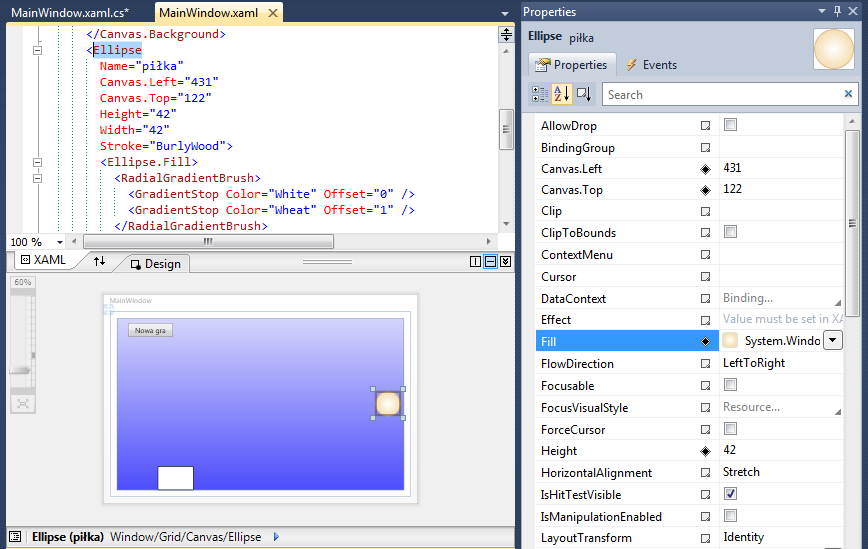Click the Nowa gra button in designer
This screenshot has width=868, height=549.
tap(151, 330)
